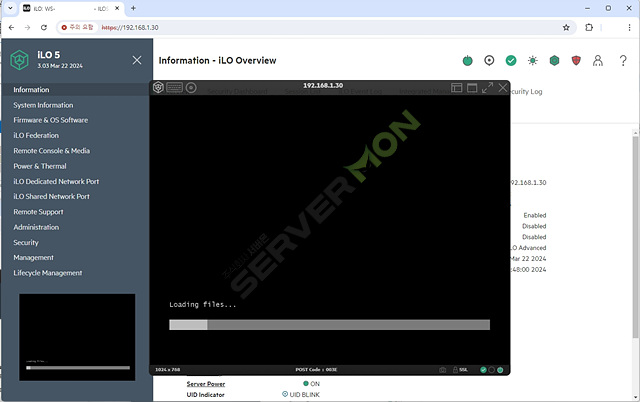Open System Information in sidebar
Viewport: 640px width, 402px height.
click(x=43, y=105)
